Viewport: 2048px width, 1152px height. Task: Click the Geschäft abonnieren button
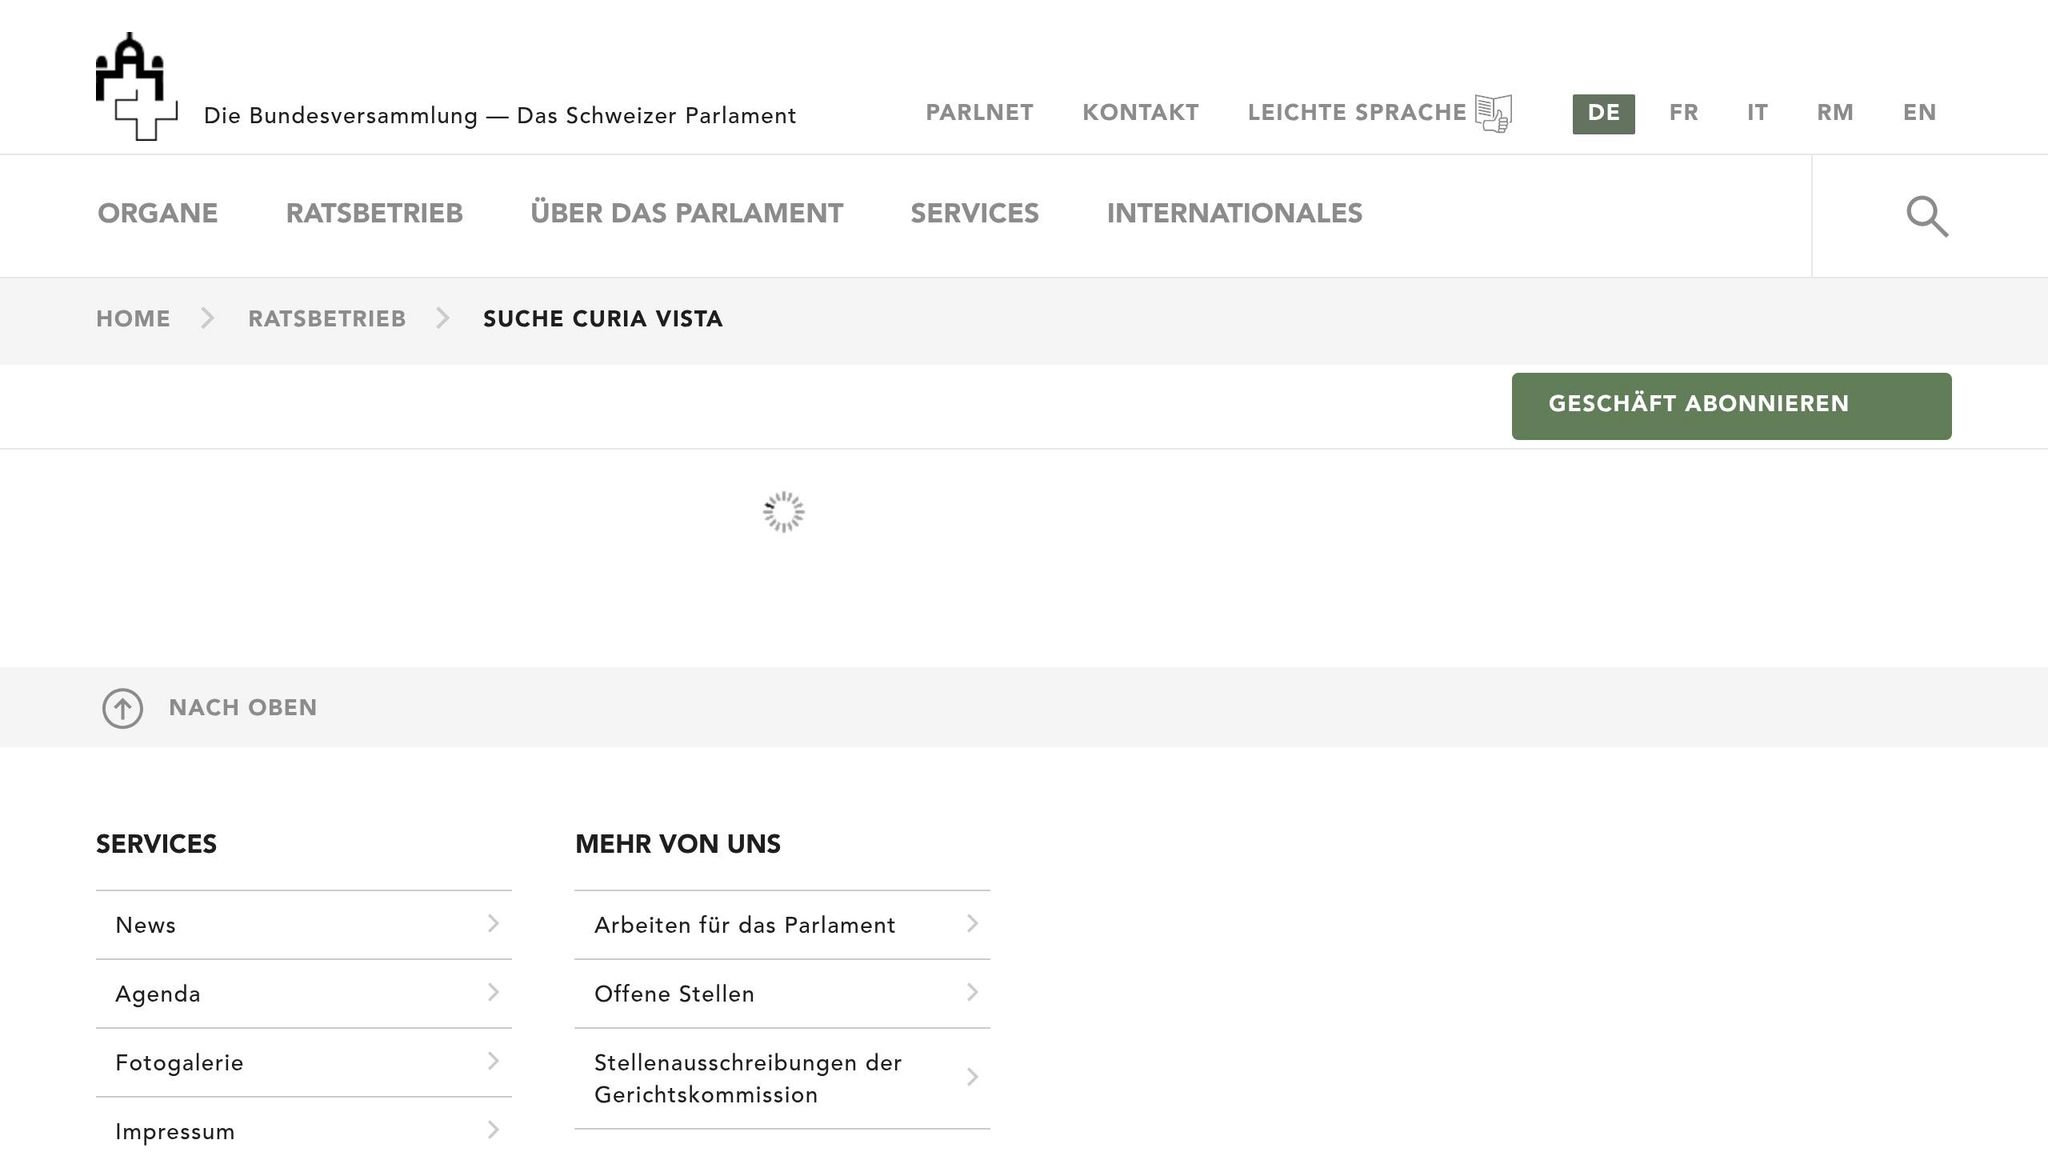1731,406
